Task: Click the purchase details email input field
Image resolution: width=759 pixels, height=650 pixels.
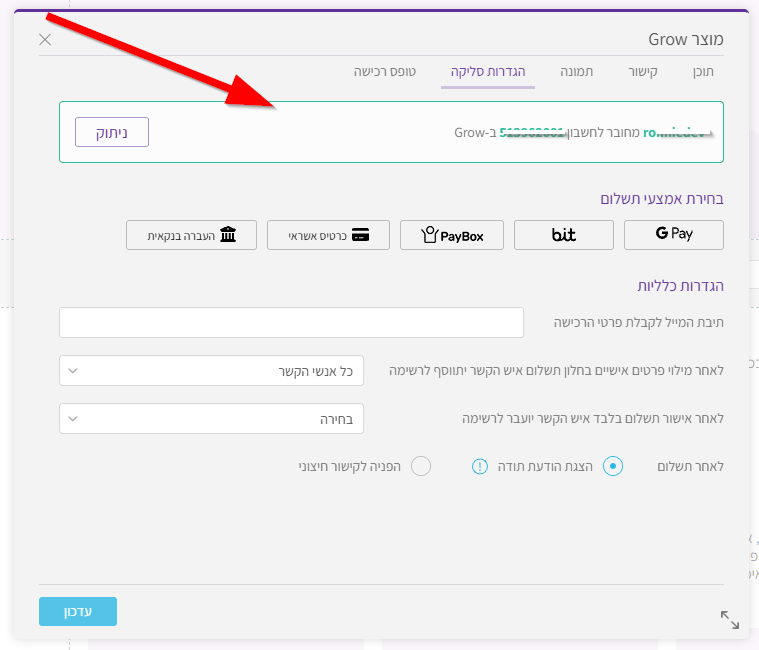Action: 291,323
